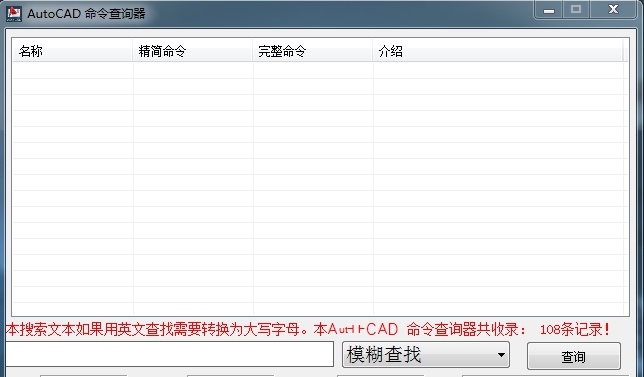Viewport: 644px width, 377px height.
Task: Minimize the AutoCAD 命令查询器 window
Action: (549, 10)
